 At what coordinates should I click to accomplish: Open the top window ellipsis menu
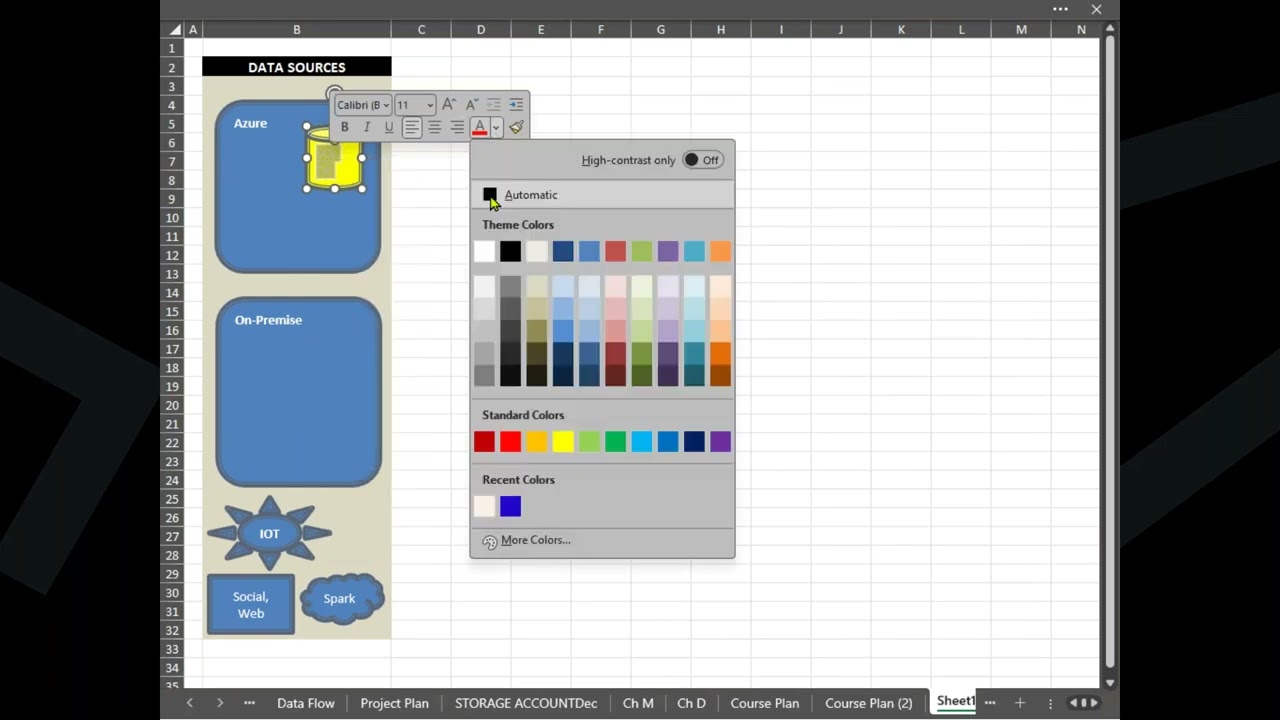[x=1060, y=9]
